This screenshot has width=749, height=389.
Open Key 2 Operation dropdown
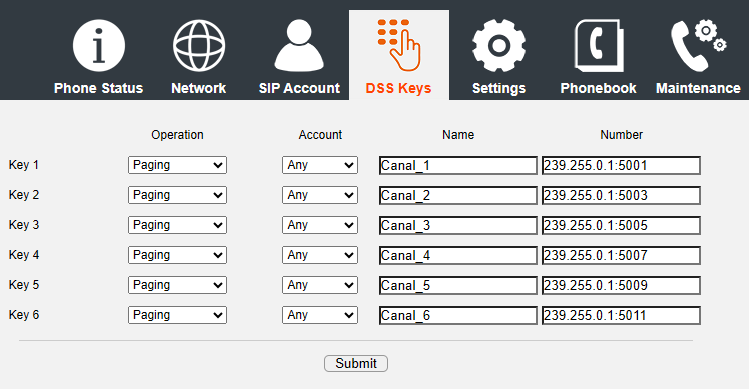pos(177,195)
